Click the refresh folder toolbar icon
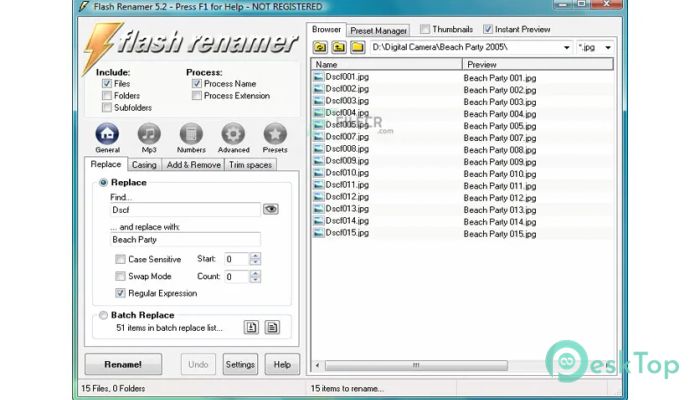 coord(320,47)
